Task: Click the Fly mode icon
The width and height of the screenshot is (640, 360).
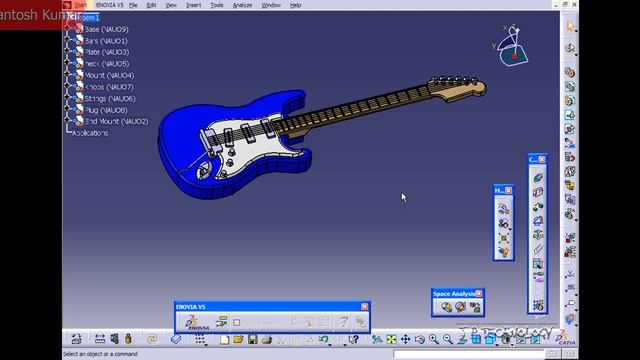Action: tap(377, 339)
